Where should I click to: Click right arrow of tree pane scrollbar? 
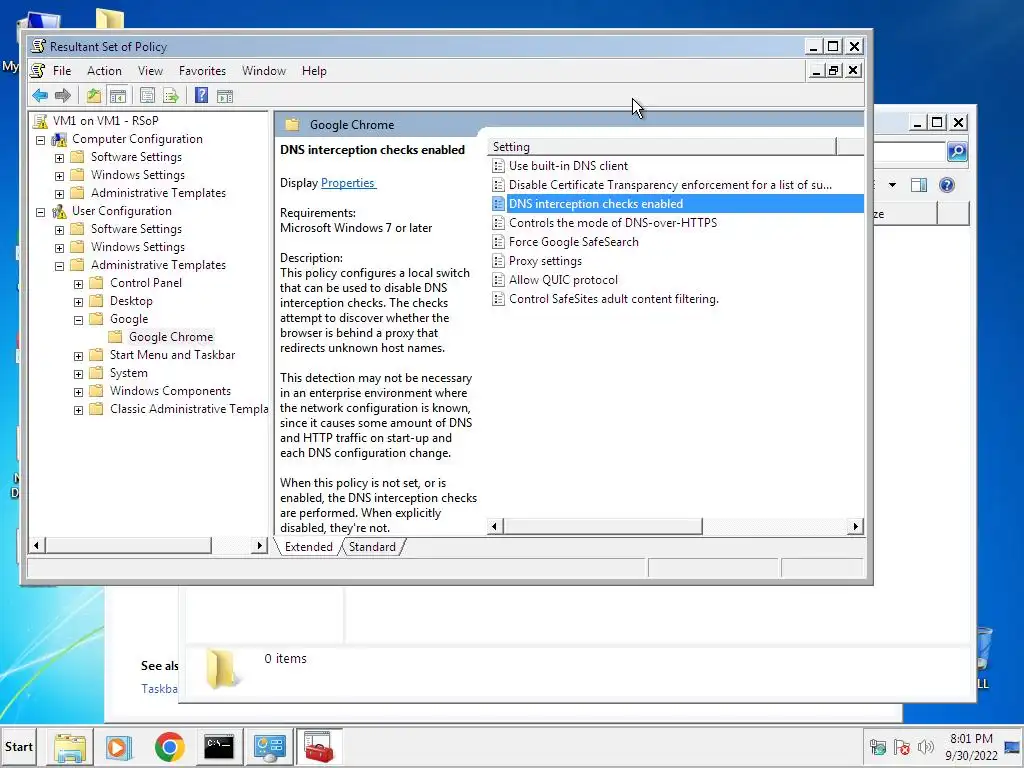coord(259,545)
